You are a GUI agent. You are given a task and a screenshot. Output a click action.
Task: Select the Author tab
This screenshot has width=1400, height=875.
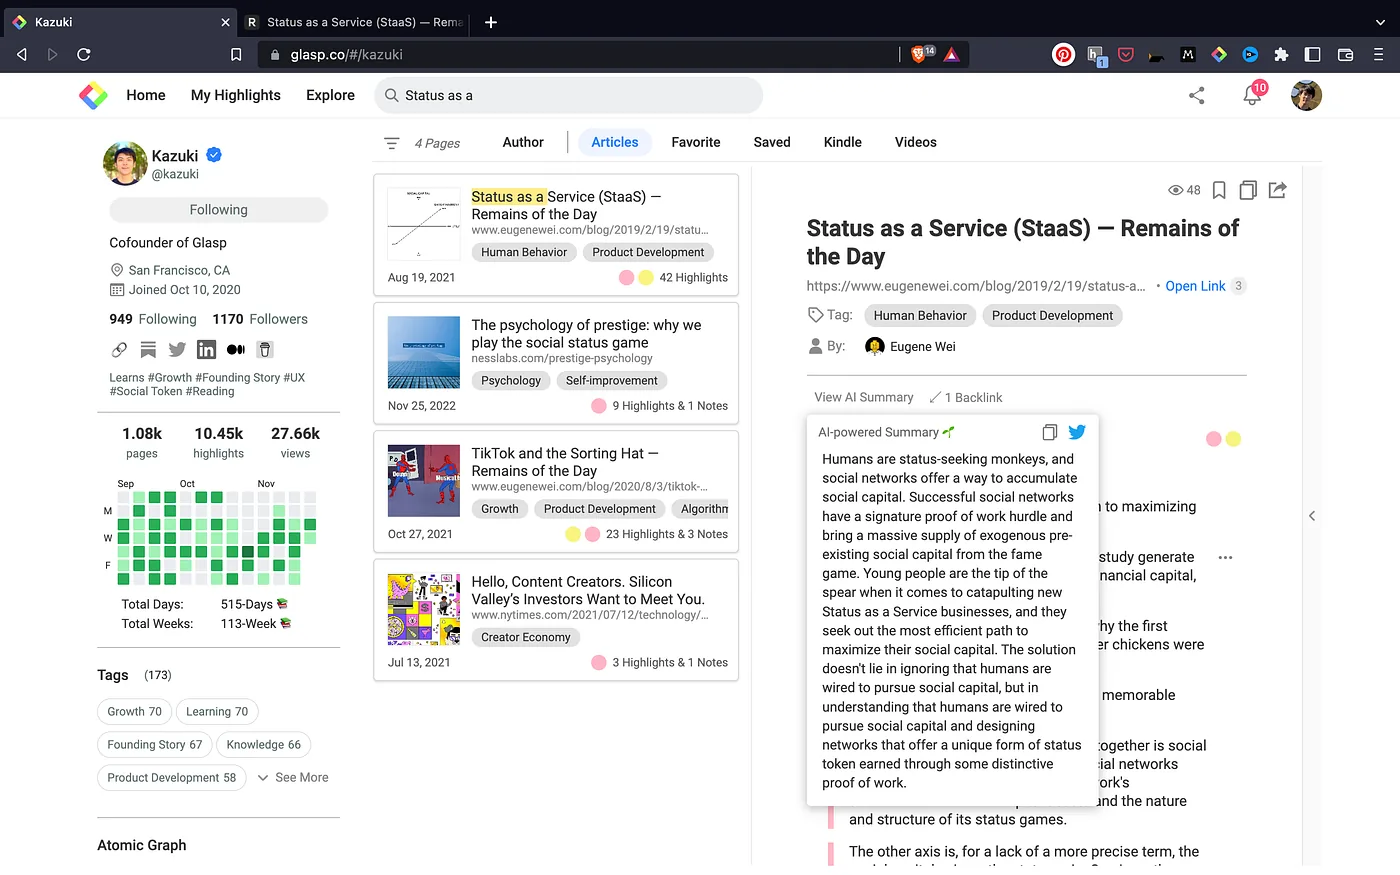coord(523,142)
